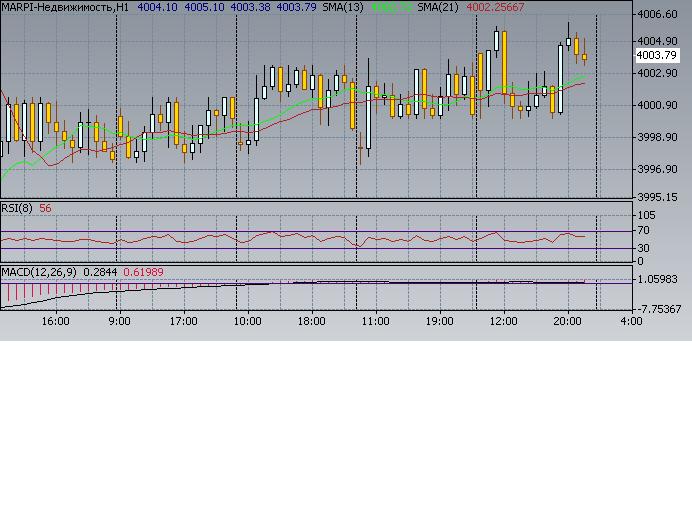Click the RSI 30 oversold level label
Screen dimensions: 692x512
pyautogui.click(x=645, y=247)
